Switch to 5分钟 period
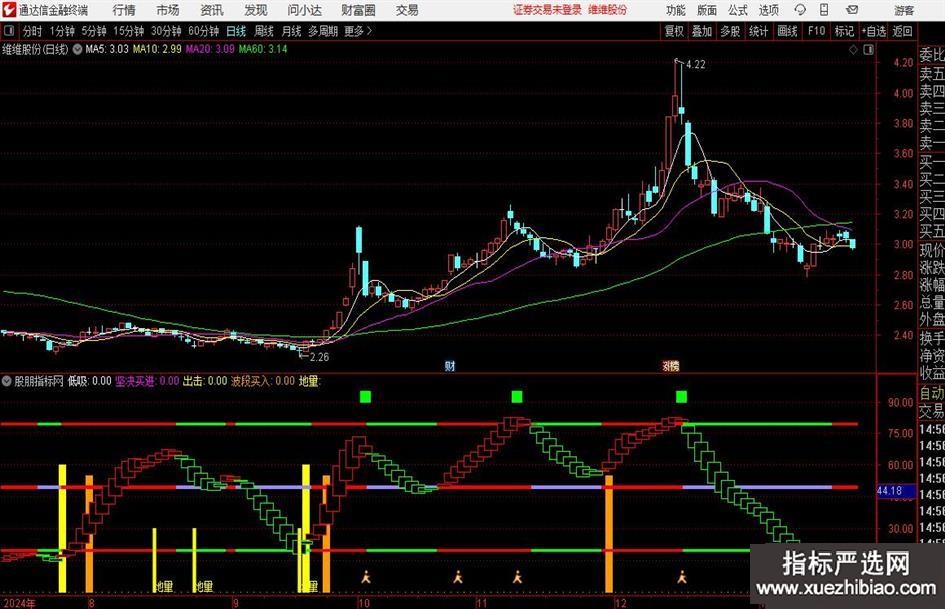 coord(94,31)
